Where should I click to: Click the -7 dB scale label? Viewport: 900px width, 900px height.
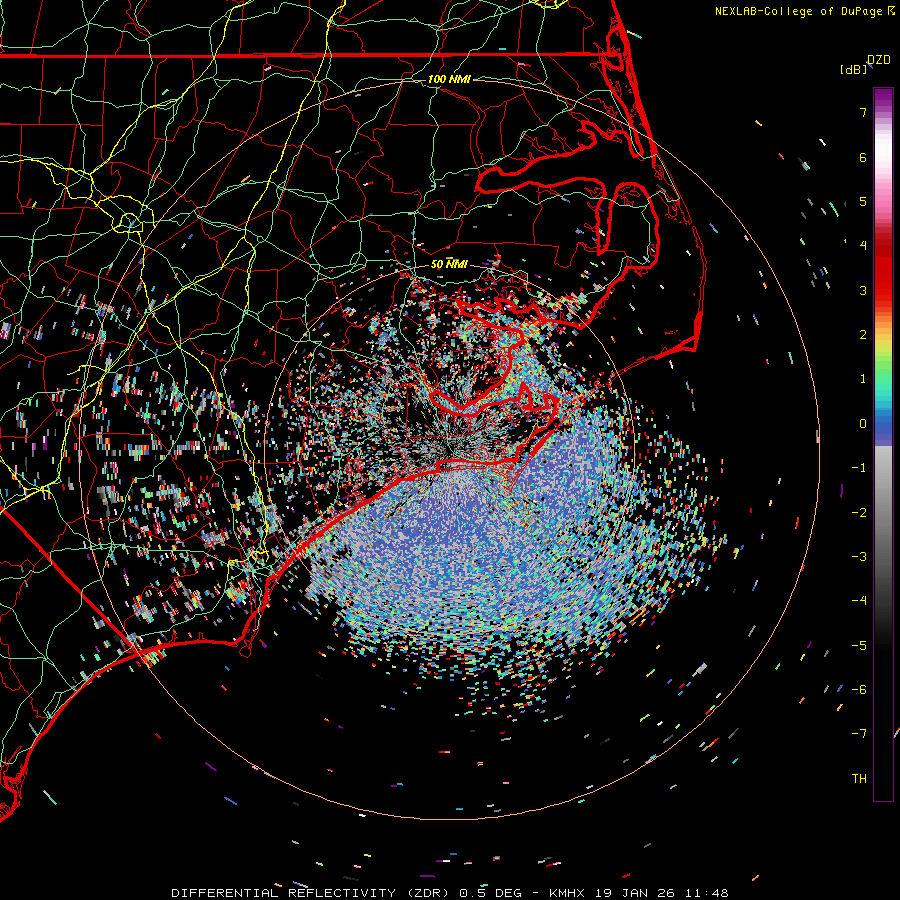(859, 734)
